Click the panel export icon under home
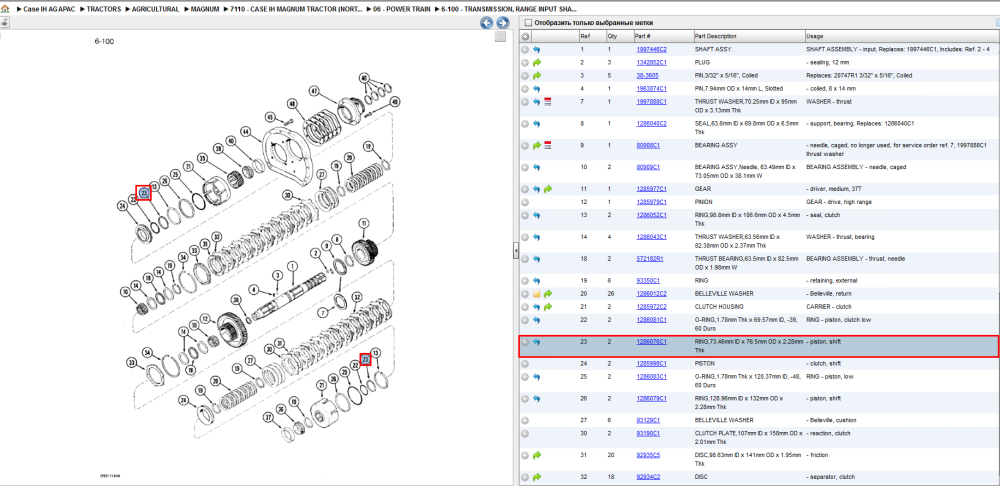This screenshot has height=486, width=1000. 4,23
